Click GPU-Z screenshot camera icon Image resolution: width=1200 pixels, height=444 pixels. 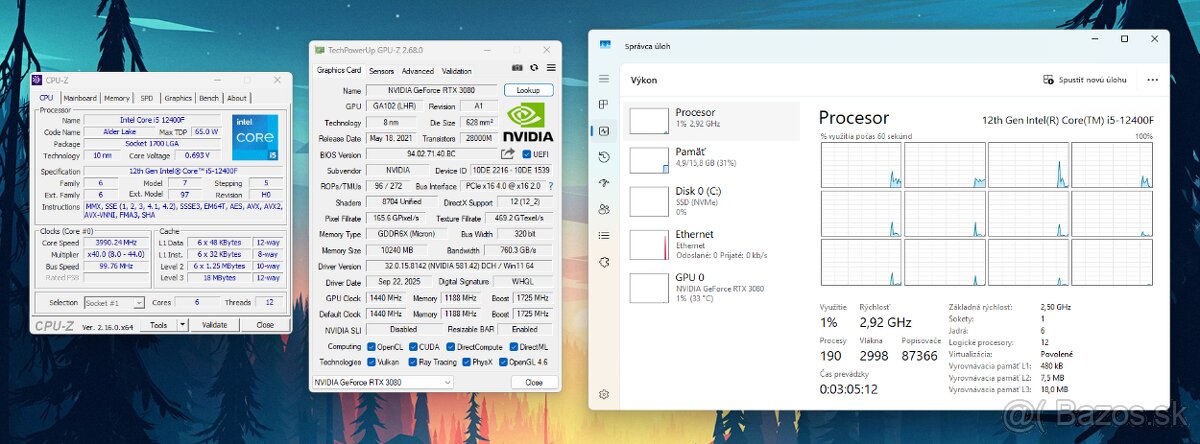(518, 69)
